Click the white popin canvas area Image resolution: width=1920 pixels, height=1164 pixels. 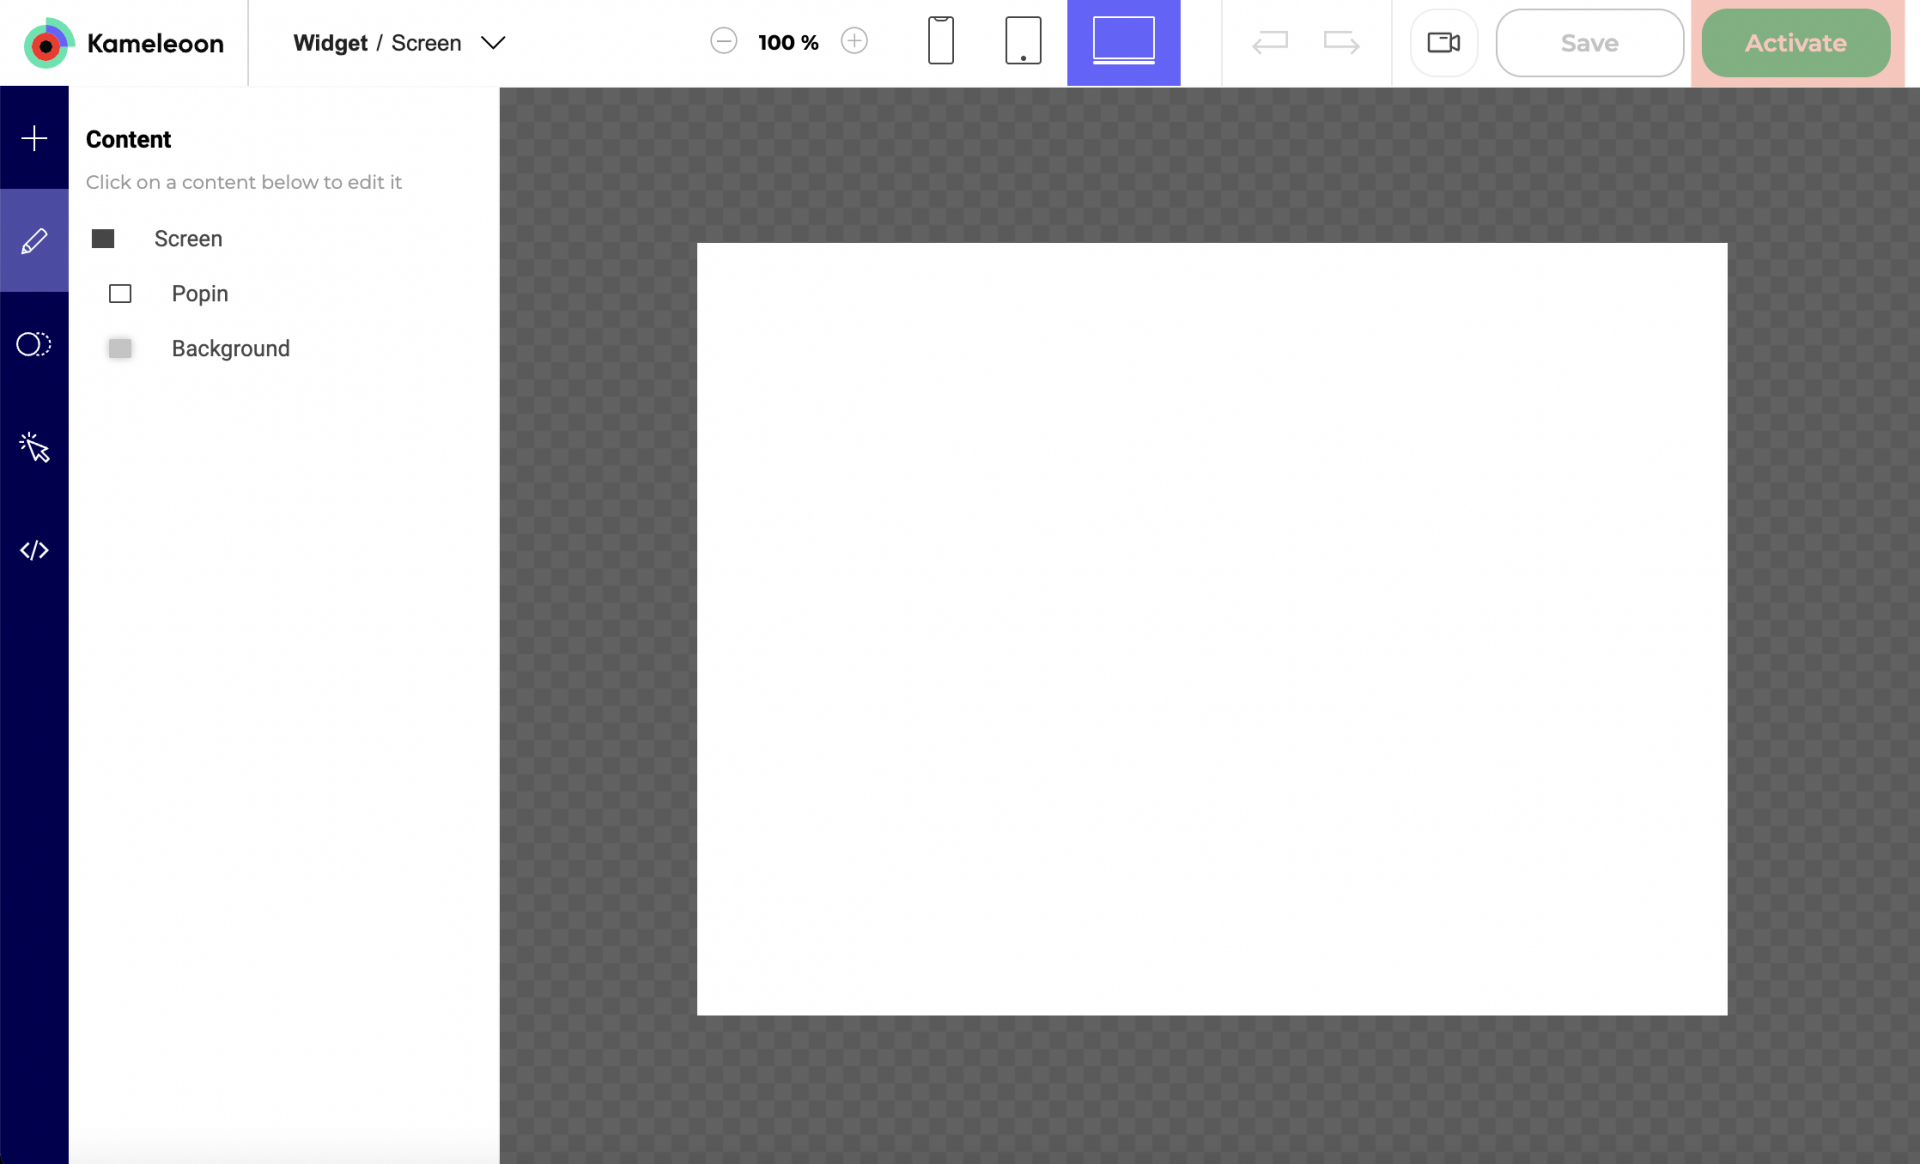[x=1211, y=629]
